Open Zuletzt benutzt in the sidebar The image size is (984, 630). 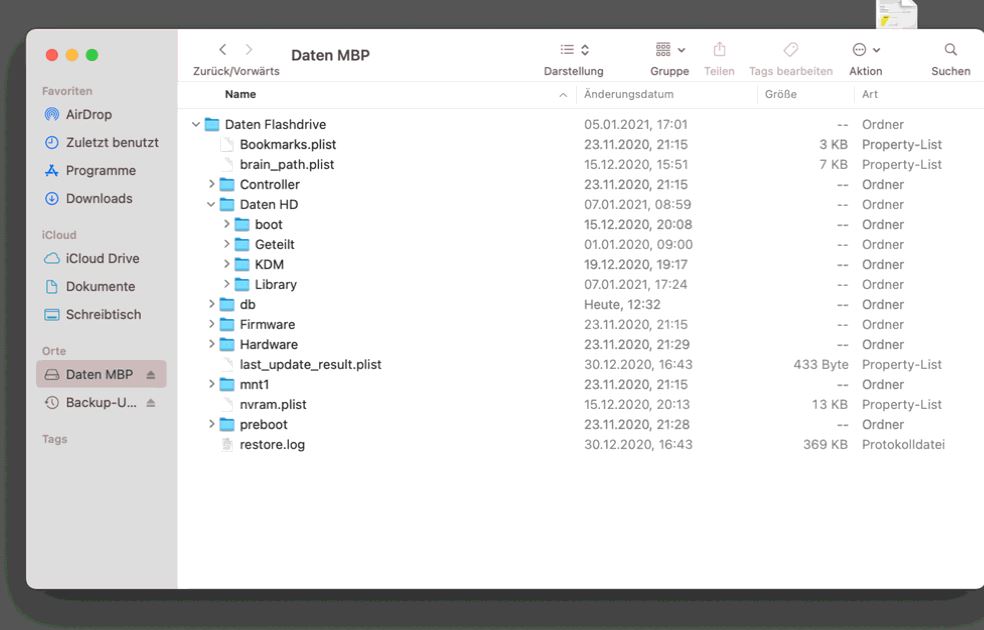click(x=101, y=142)
